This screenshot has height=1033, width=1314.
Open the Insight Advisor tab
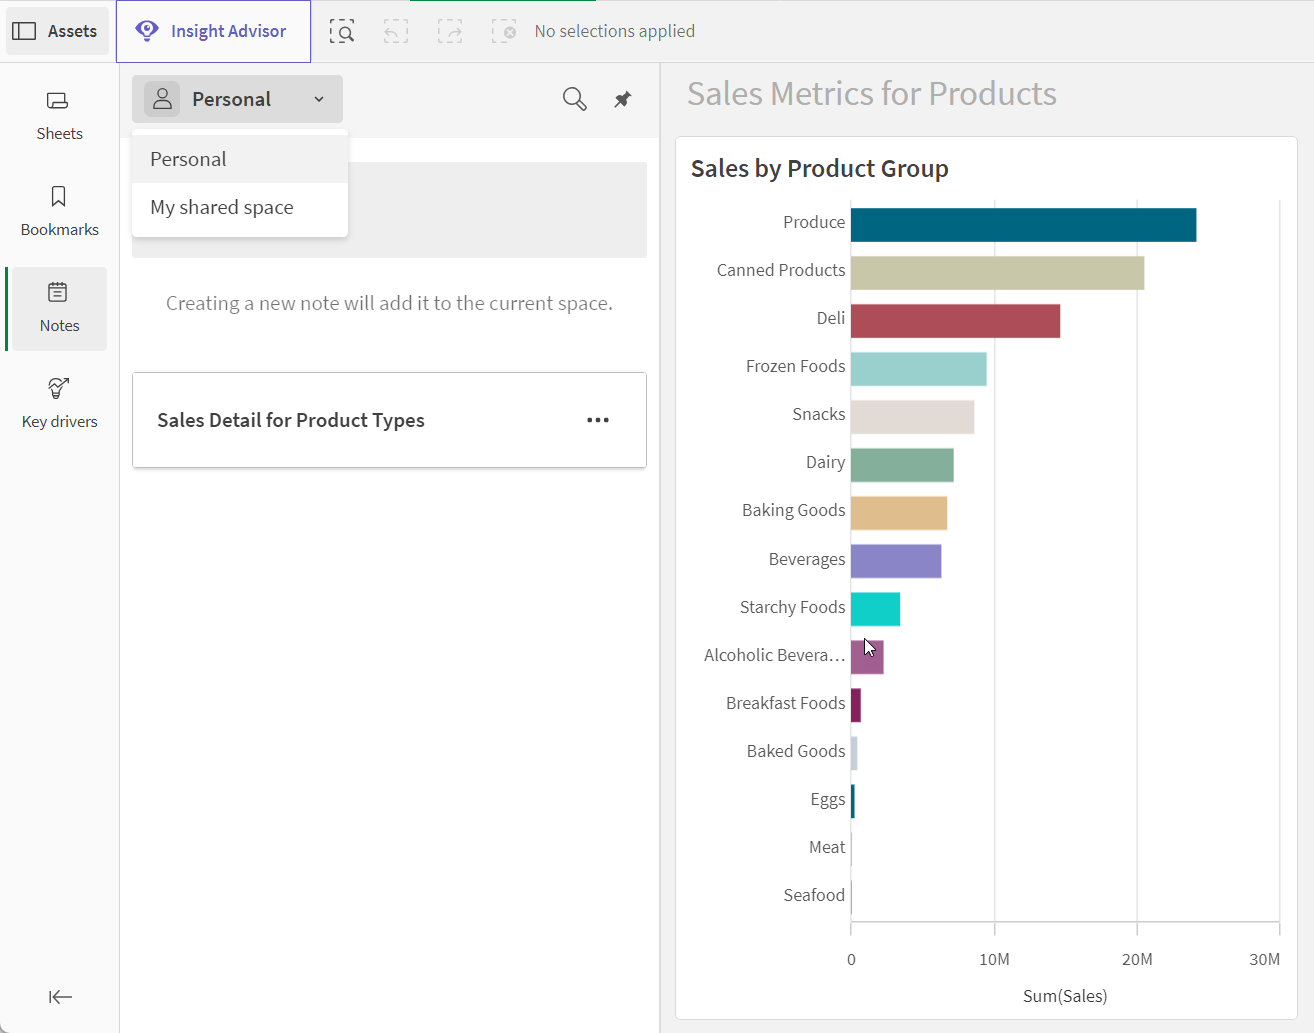tap(213, 31)
